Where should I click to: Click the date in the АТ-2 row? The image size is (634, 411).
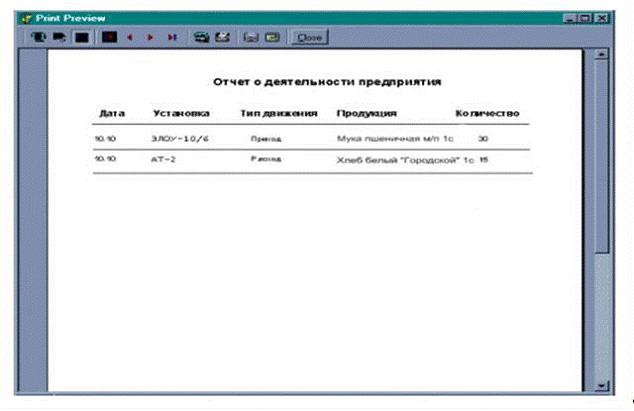[x=105, y=159]
